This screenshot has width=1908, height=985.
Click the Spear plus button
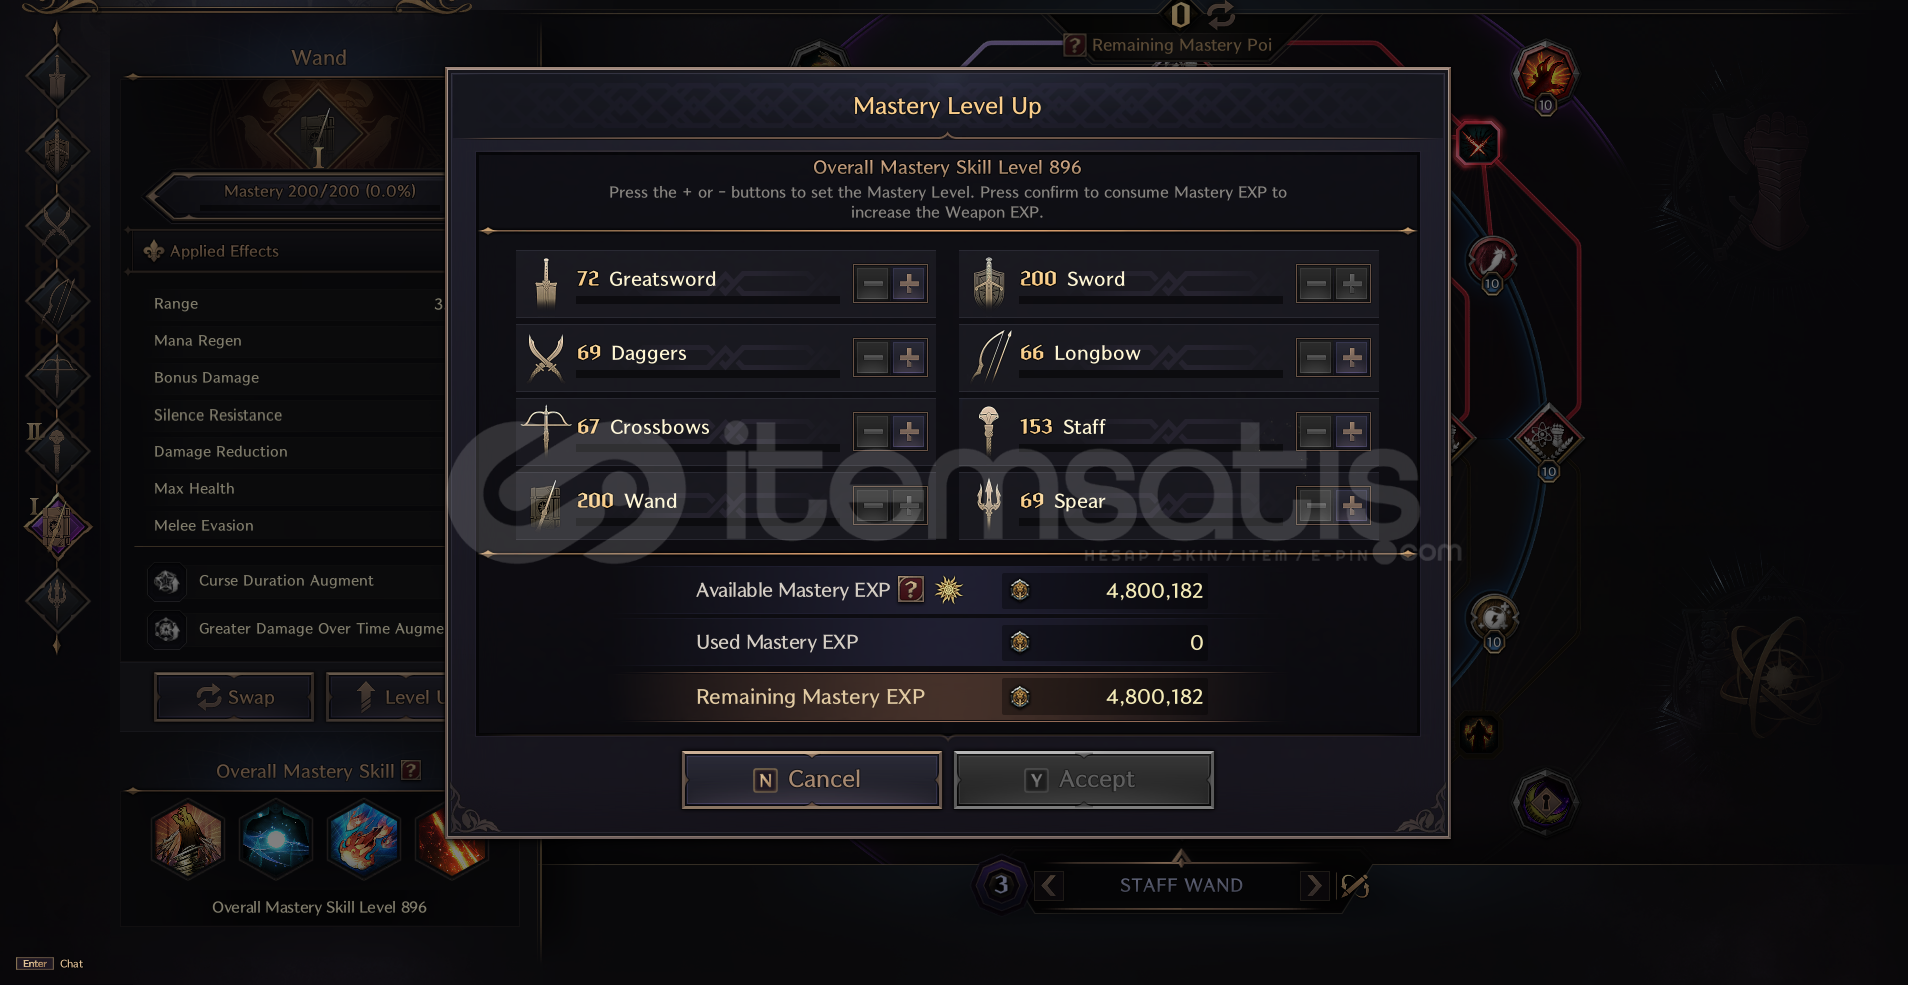(x=1352, y=506)
